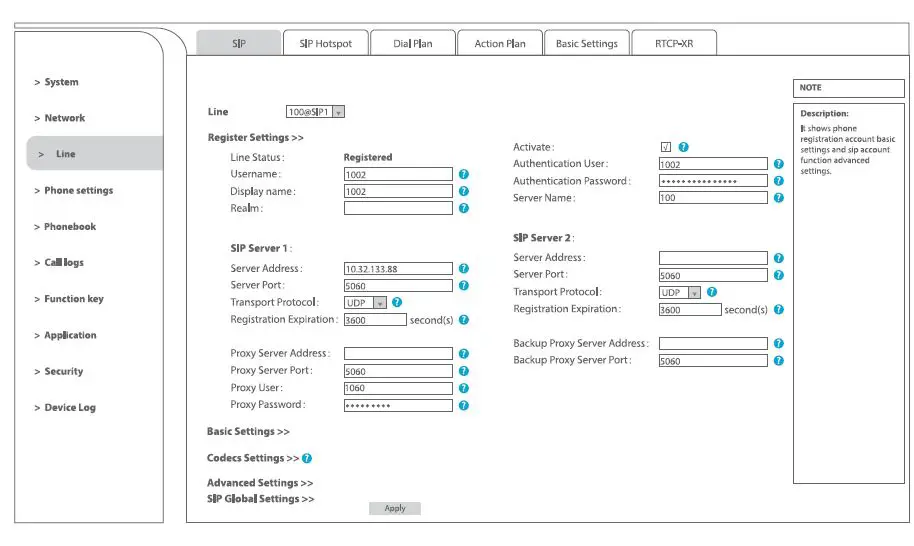
Task: Click help icon beside Proxy Server Port
Action: point(463,371)
